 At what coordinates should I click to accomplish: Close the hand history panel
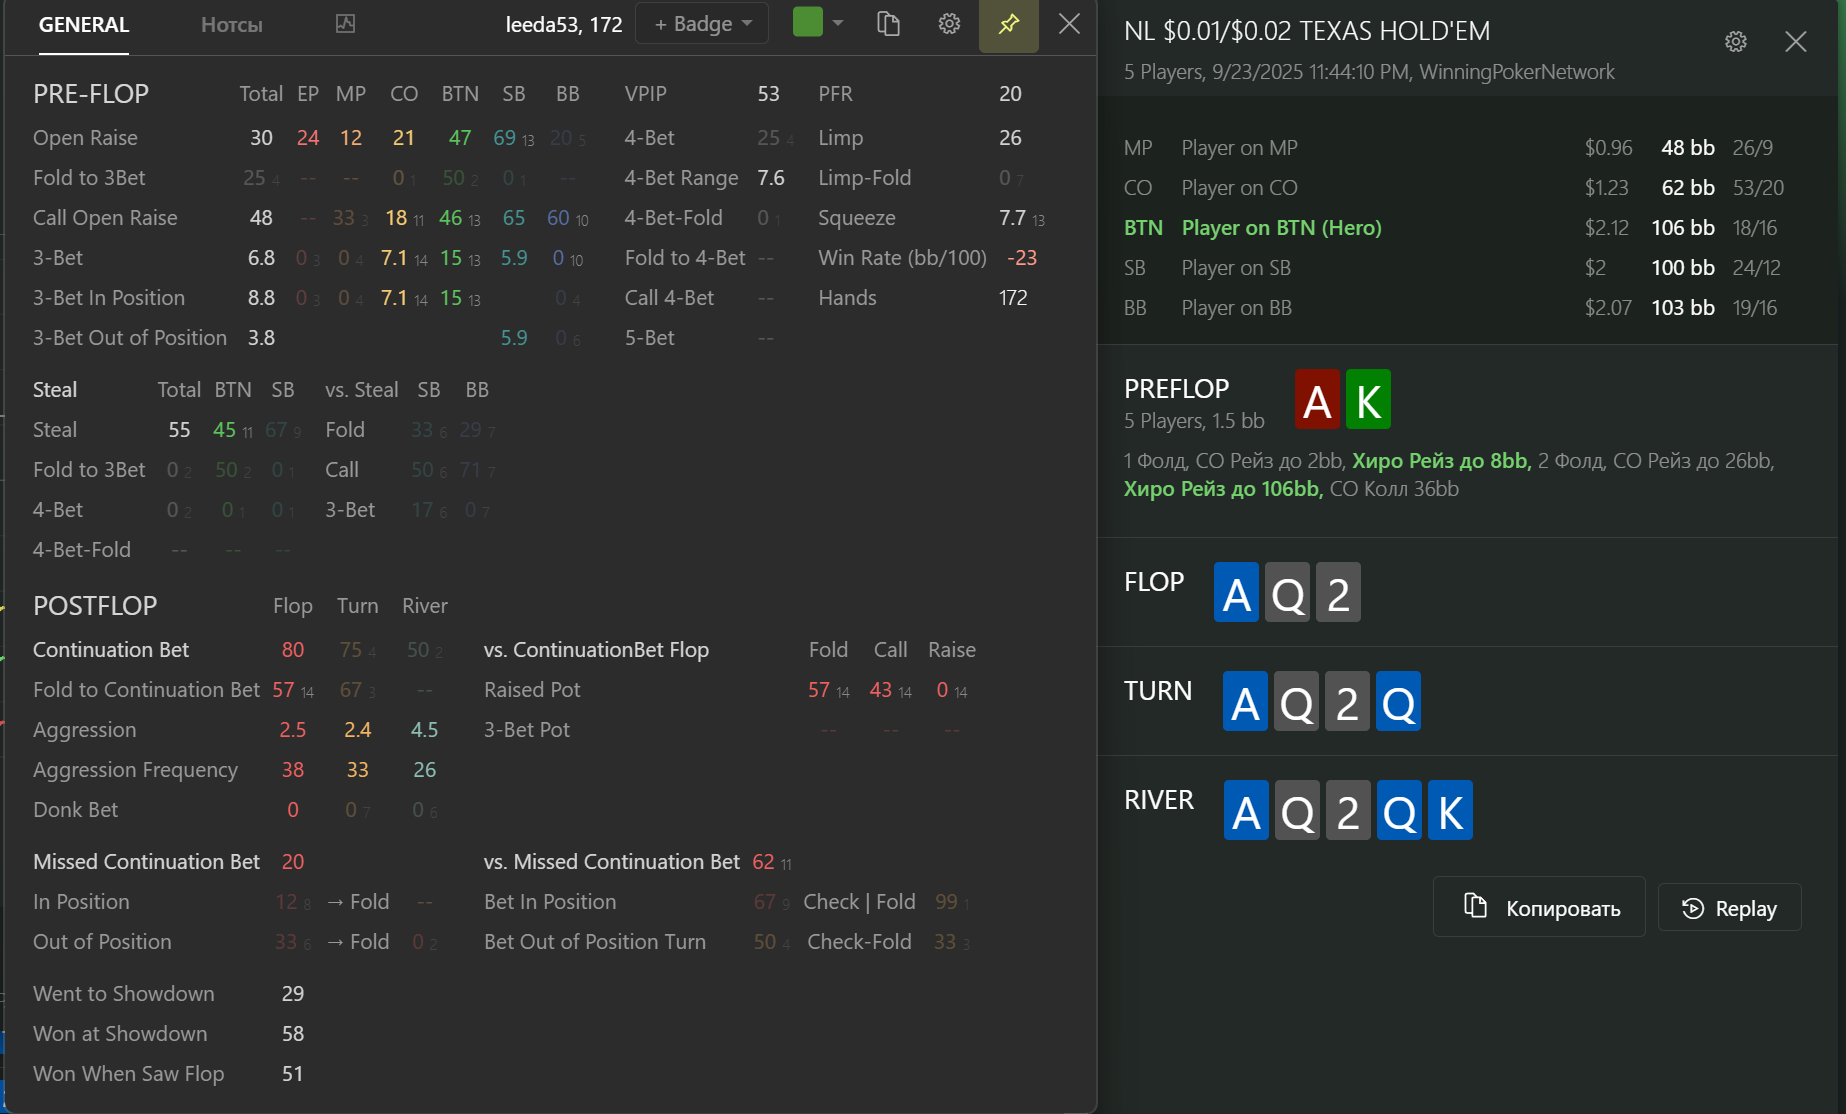click(x=1796, y=41)
